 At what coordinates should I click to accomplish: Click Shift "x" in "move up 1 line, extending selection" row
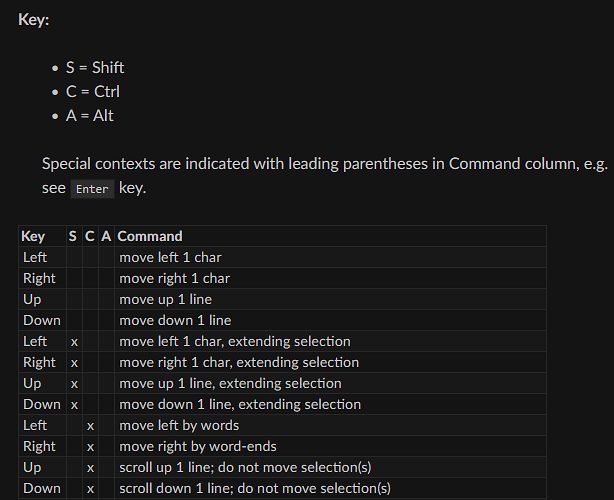[74, 383]
